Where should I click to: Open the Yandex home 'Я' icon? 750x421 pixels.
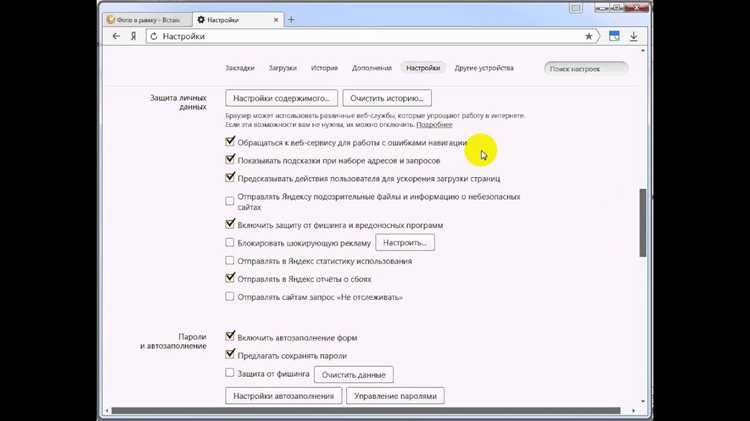coord(133,36)
